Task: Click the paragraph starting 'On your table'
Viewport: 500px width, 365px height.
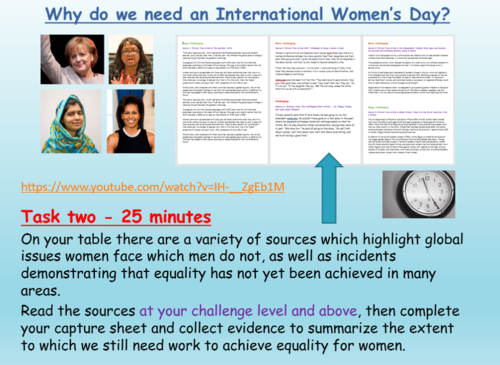Action: (242, 265)
